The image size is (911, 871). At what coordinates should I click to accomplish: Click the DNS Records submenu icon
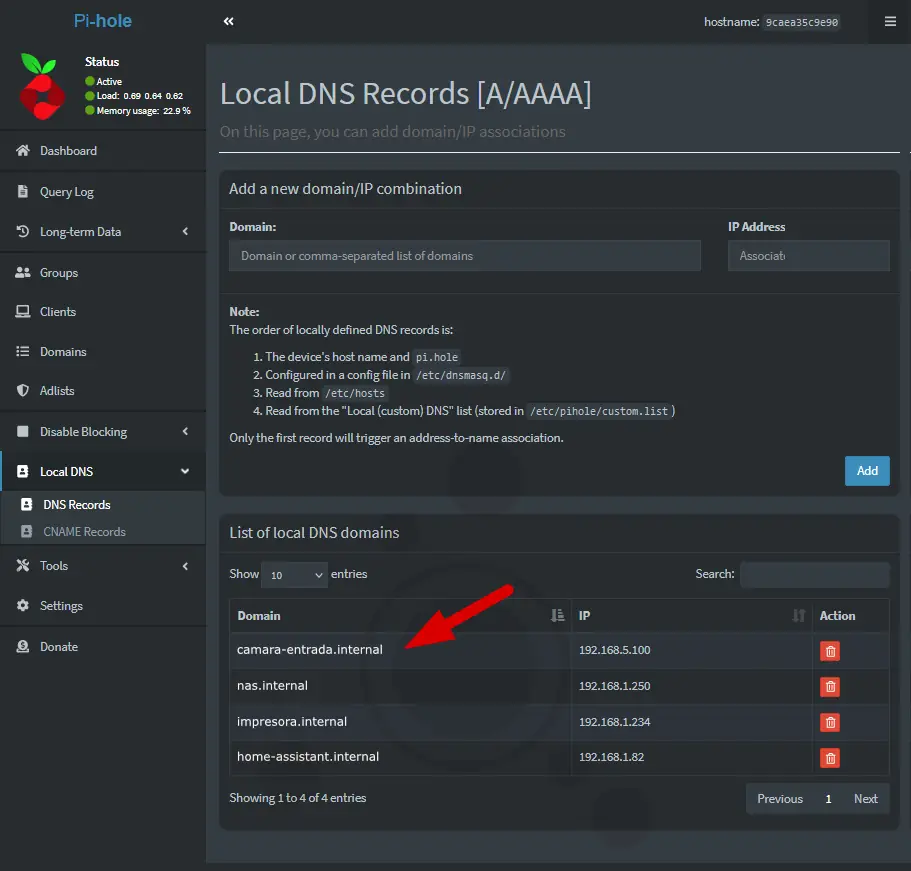[x=27, y=504]
